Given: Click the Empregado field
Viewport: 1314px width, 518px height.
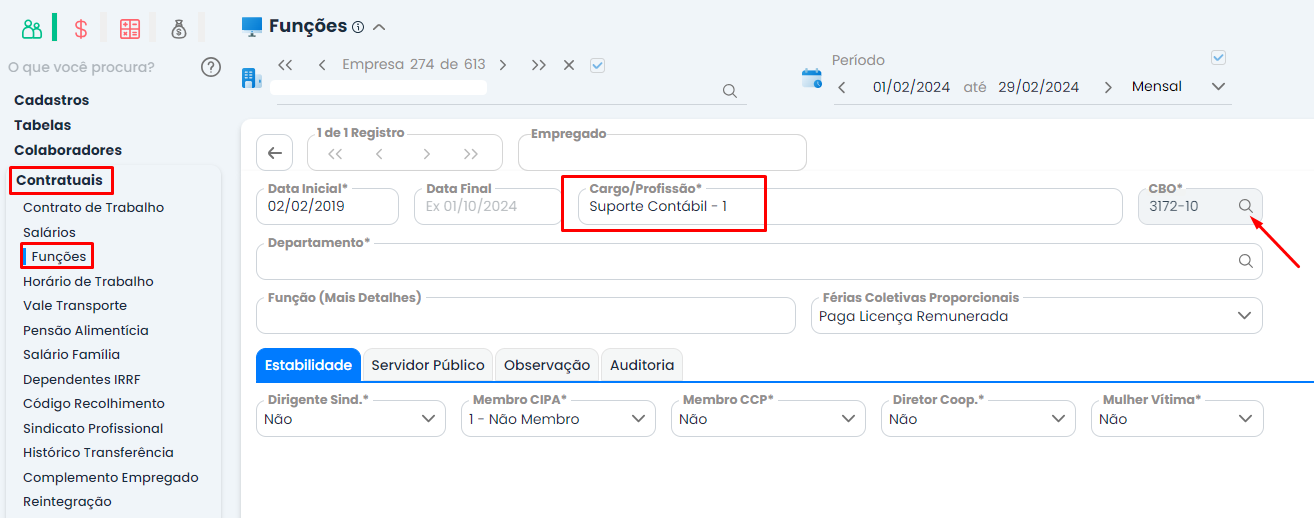Looking at the screenshot, I should click(x=662, y=153).
